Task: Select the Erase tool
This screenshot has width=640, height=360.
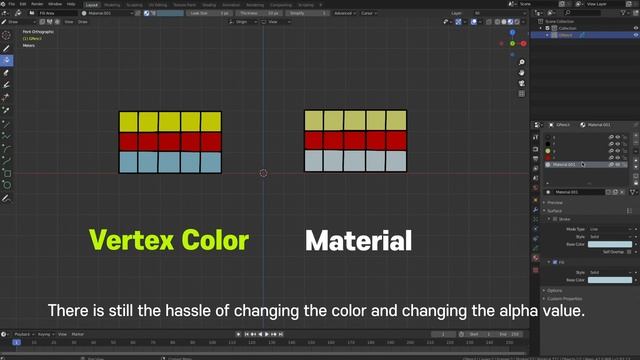Action: click(x=7, y=73)
